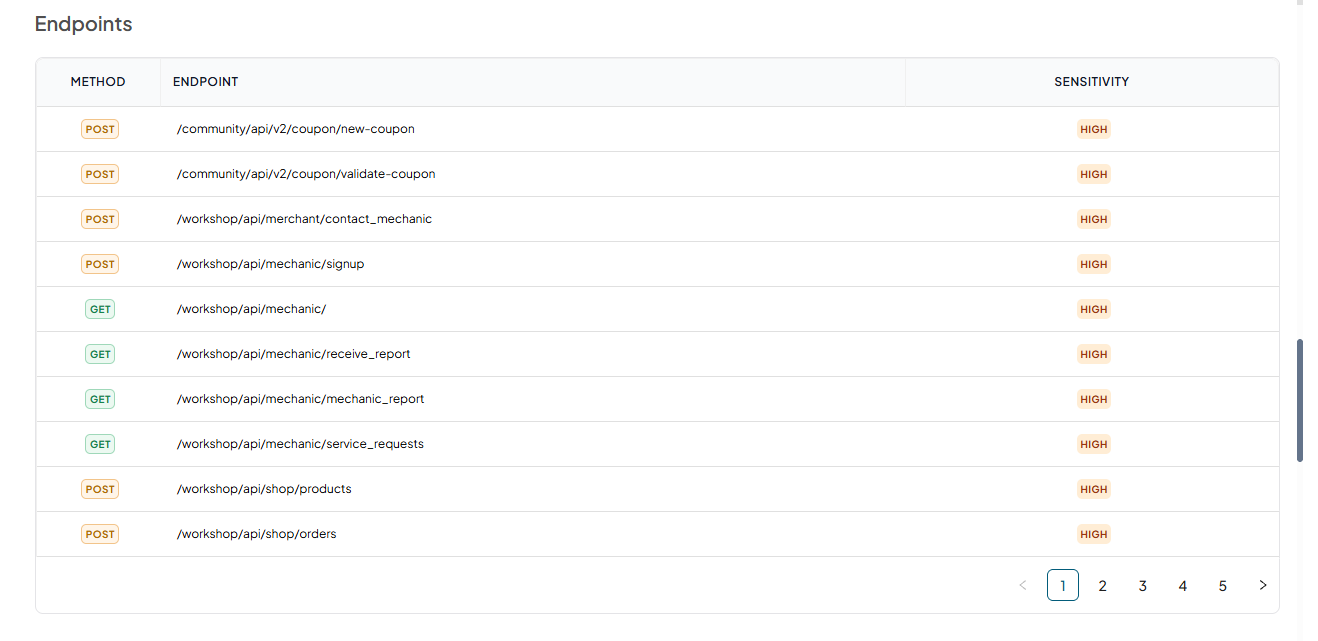This screenshot has height=641, width=1318.
Task: Click HIGH sensitivity badge for shop/orders
Action: click(1094, 534)
